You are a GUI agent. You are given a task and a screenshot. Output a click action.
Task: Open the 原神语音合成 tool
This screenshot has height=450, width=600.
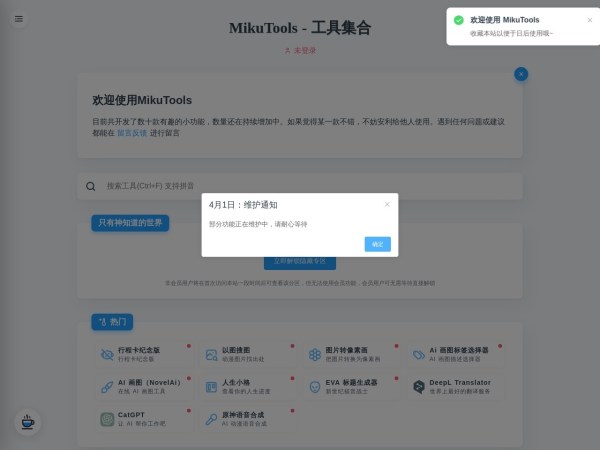point(245,419)
